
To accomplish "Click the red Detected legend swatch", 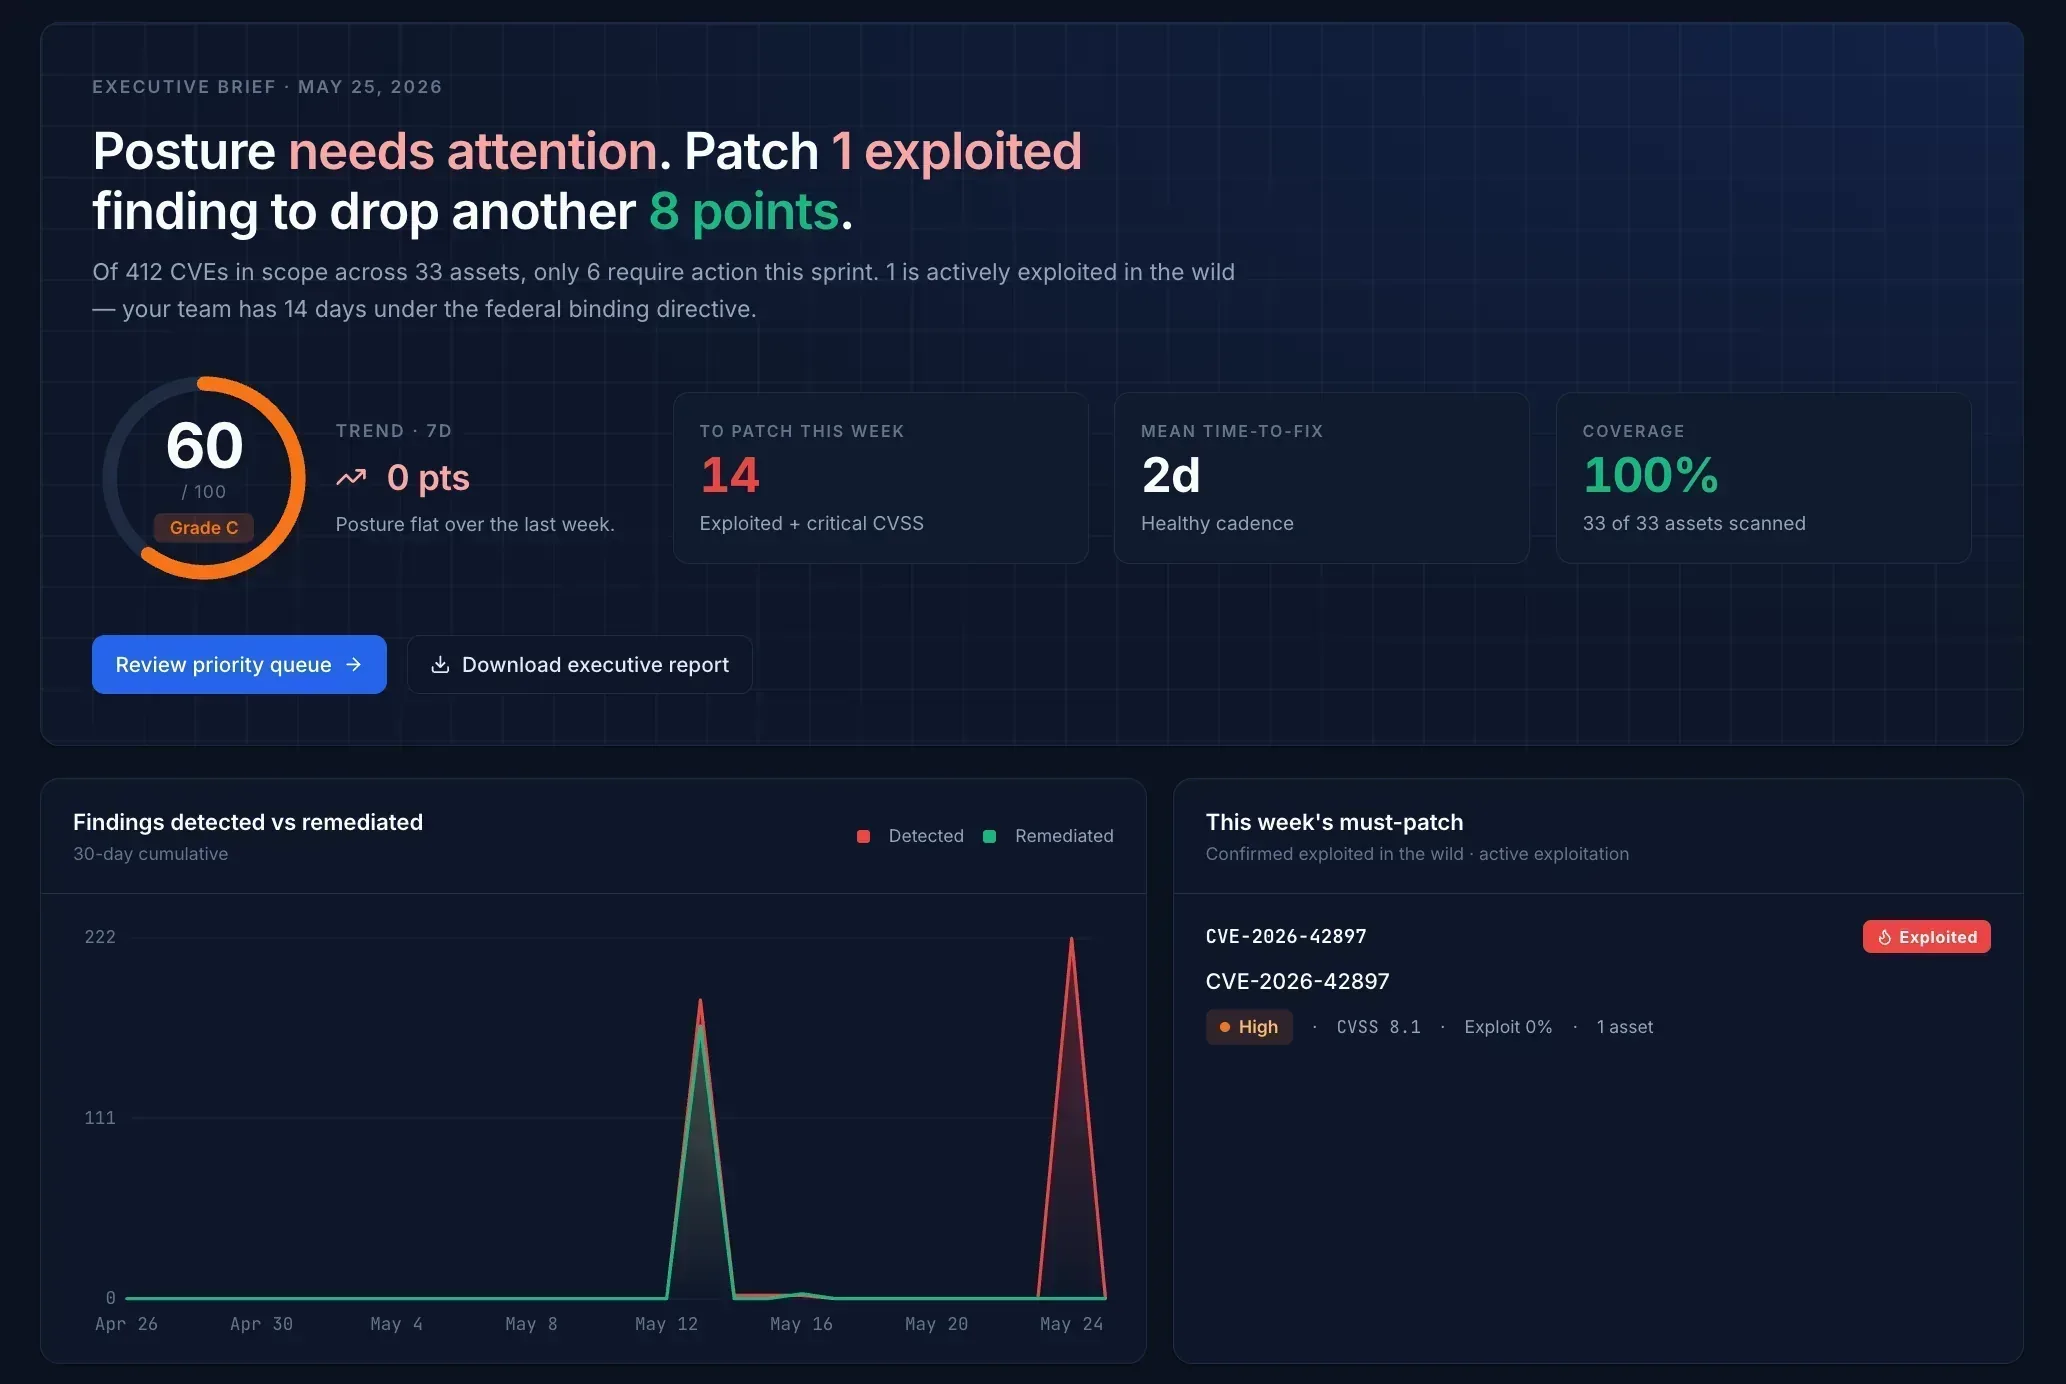I will [863, 836].
